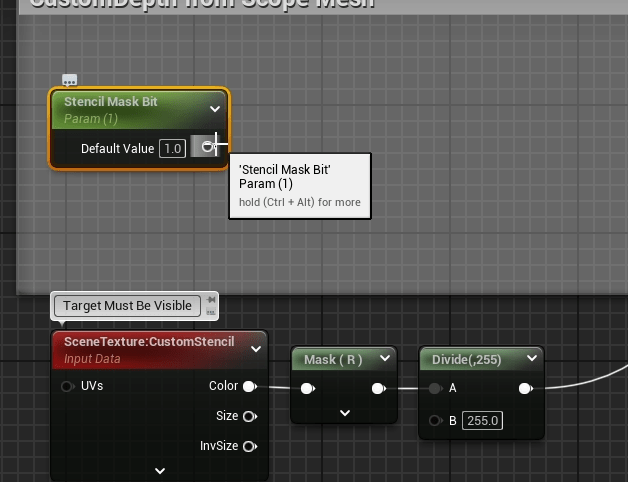The image size is (628, 482).
Task: Open the Divide node's header chevron
Action: click(532, 359)
